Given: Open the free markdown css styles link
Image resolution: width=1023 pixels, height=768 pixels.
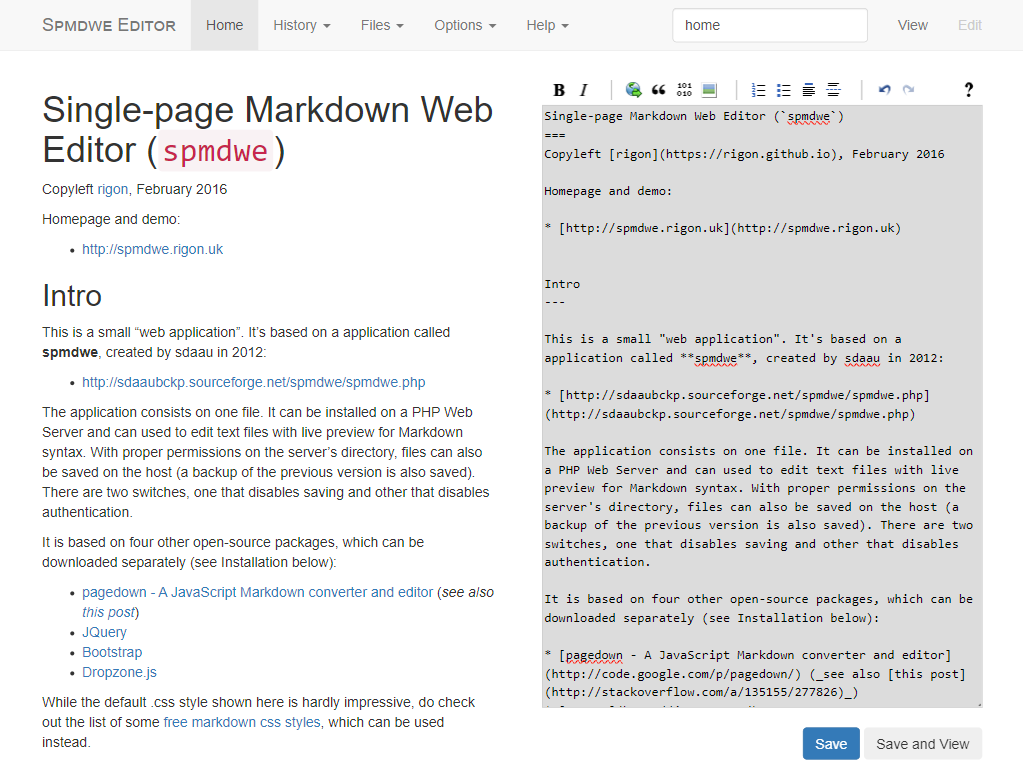Looking at the screenshot, I should [242, 722].
